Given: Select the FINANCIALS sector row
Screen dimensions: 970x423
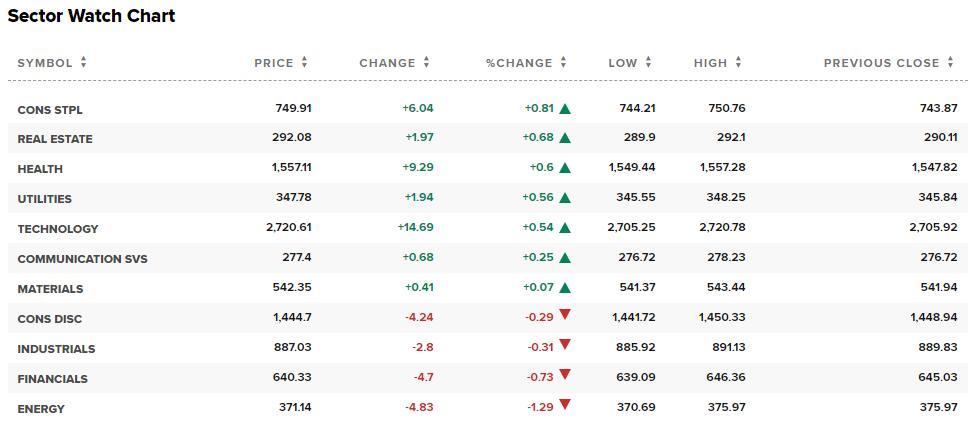Looking at the screenshot, I should [485, 378].
